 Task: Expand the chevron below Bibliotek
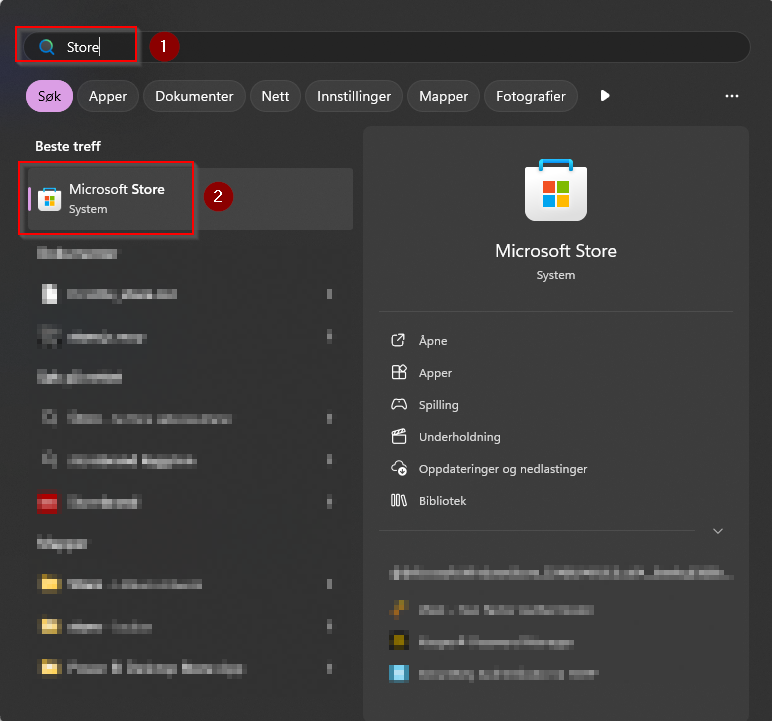(718, 531)
